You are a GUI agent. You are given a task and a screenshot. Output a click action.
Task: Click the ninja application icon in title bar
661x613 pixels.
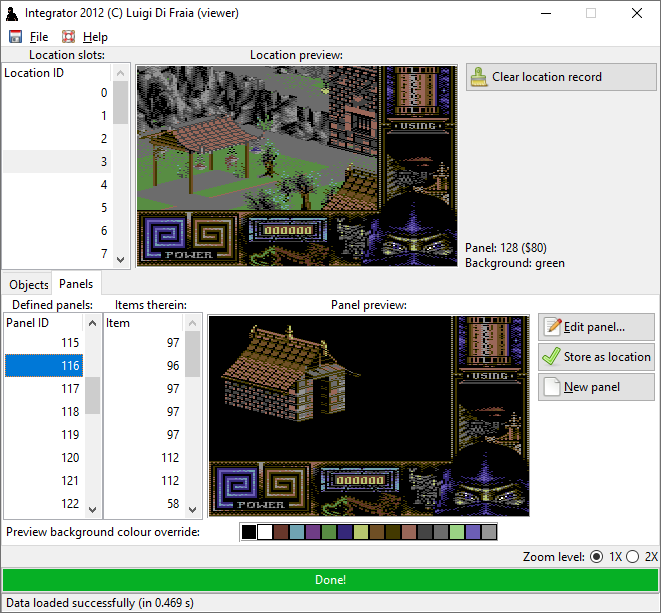[x=12, y=13]
